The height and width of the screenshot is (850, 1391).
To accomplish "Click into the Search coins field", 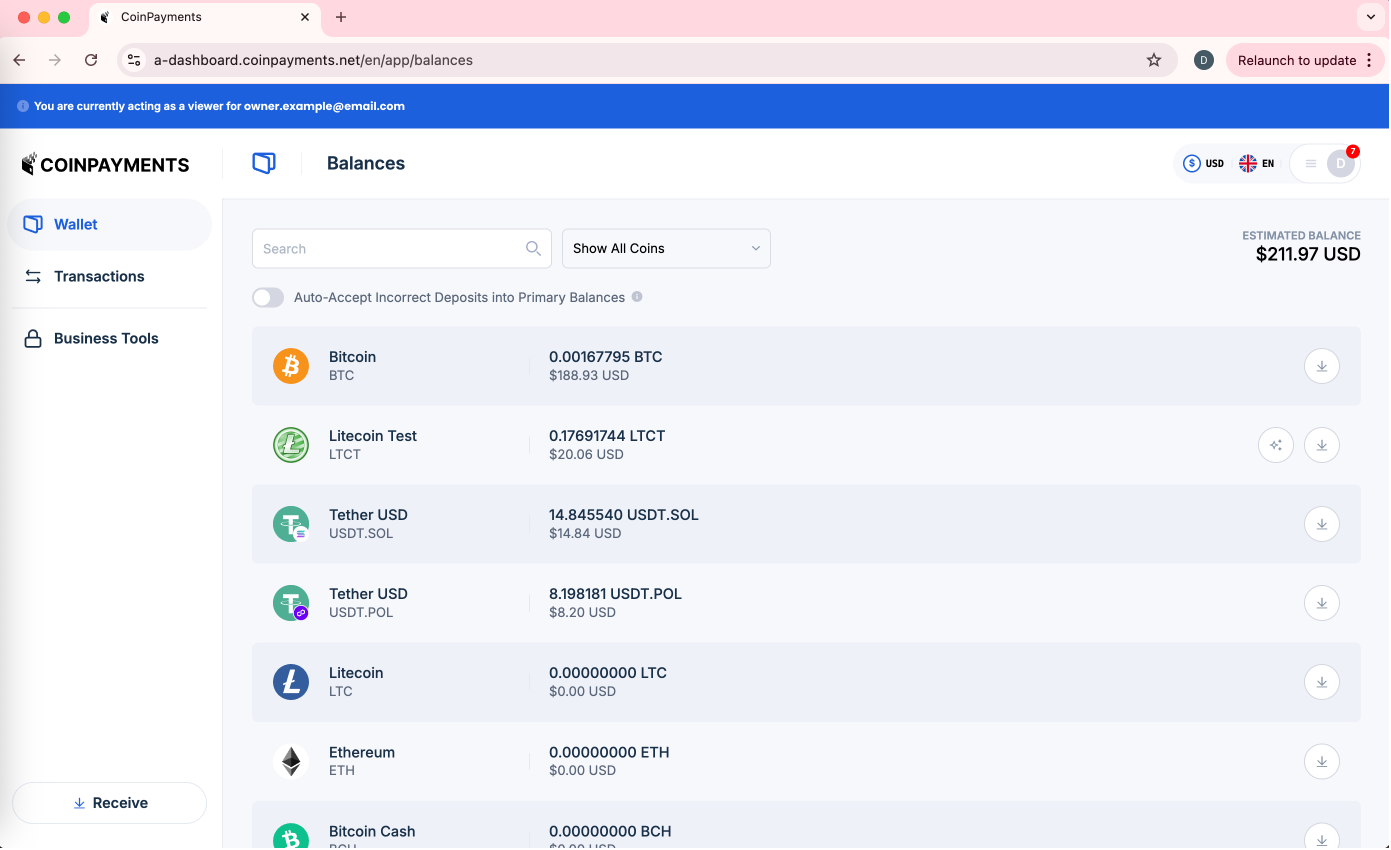I will point(390,249).
